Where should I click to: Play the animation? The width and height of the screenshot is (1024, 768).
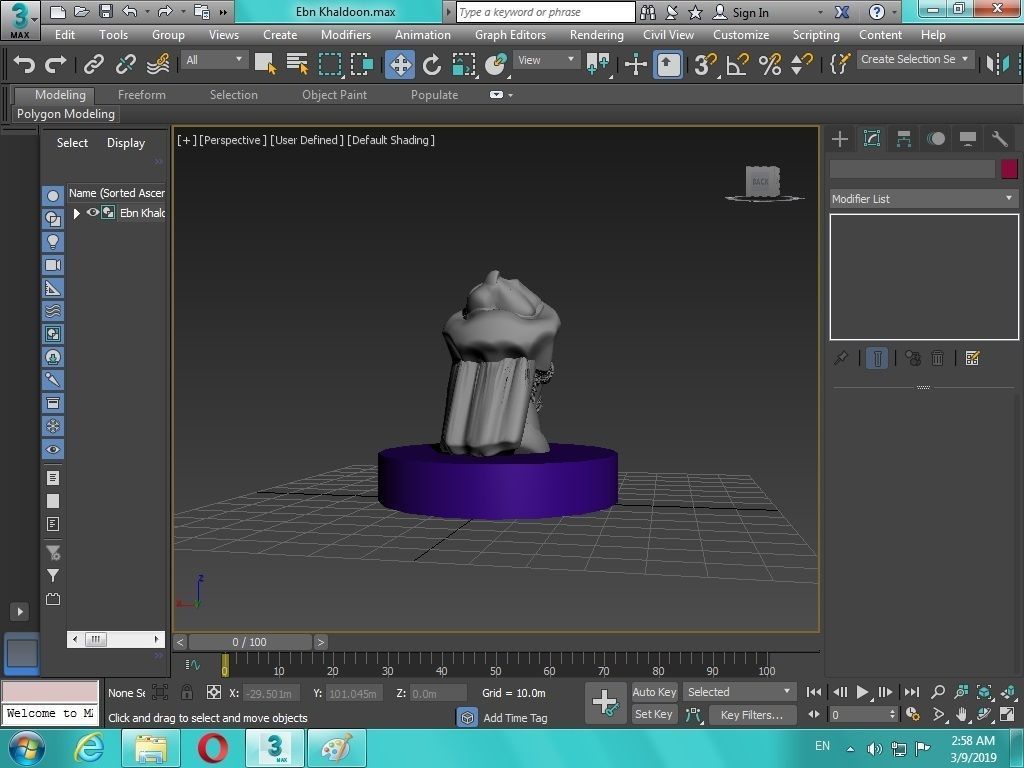(x=862, y=692)
